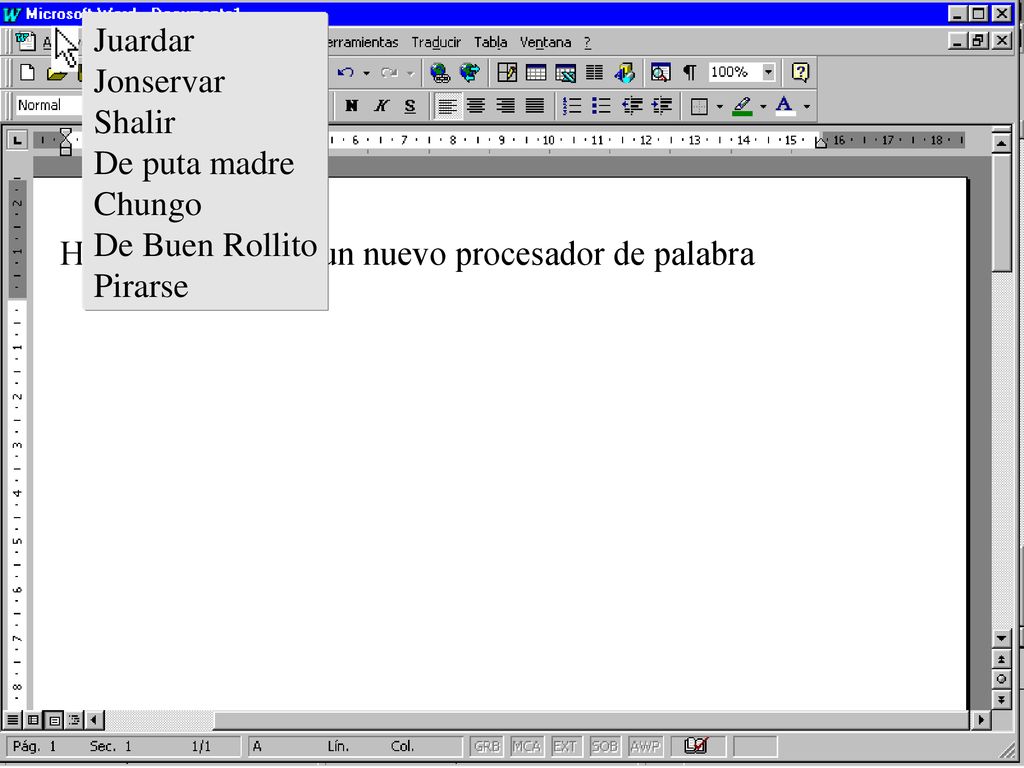This screenshot has width=1024, height=768.
Task: Click the Increase Indent icon
Action: pos(662,106)
